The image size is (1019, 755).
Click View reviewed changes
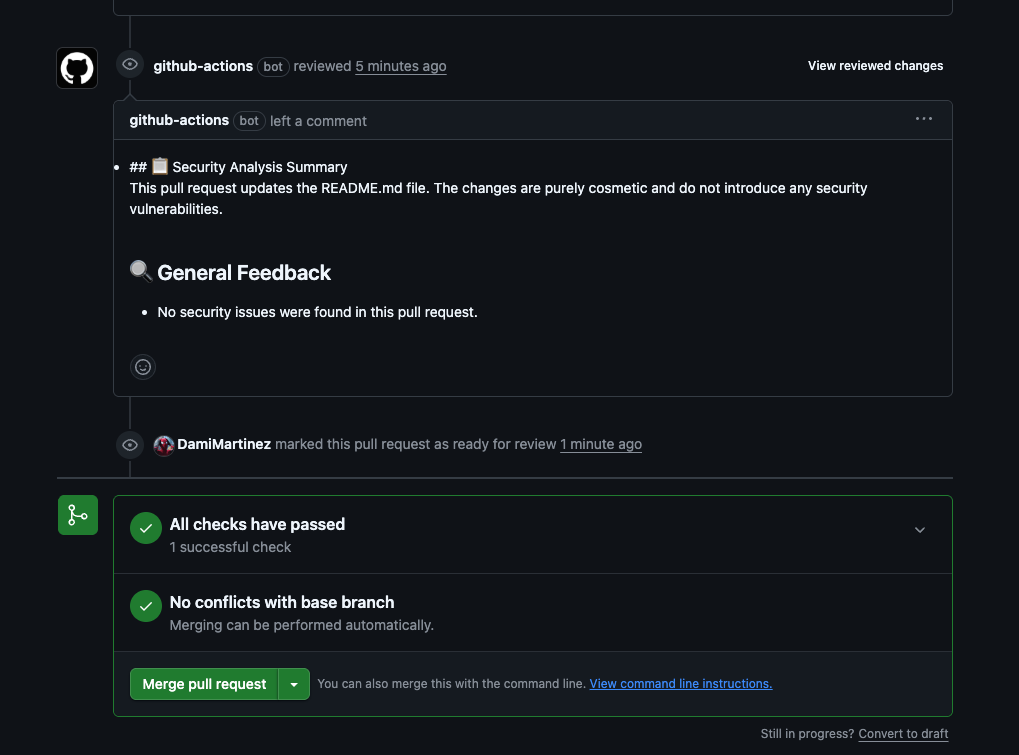(875, 66)
